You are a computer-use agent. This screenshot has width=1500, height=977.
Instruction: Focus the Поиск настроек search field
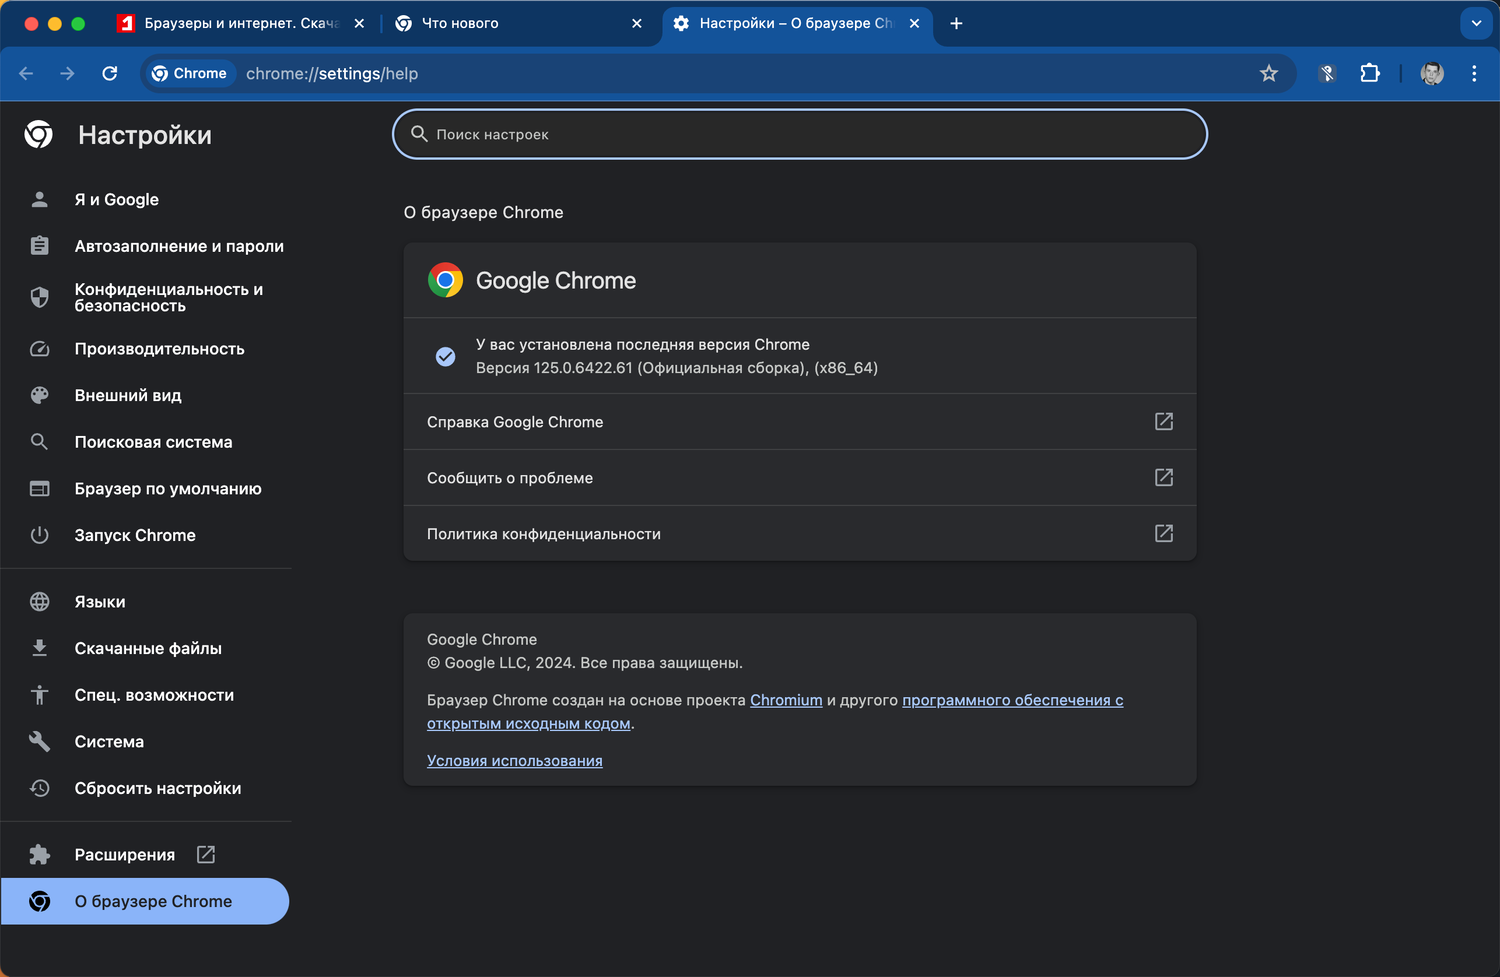pos(800,134)
